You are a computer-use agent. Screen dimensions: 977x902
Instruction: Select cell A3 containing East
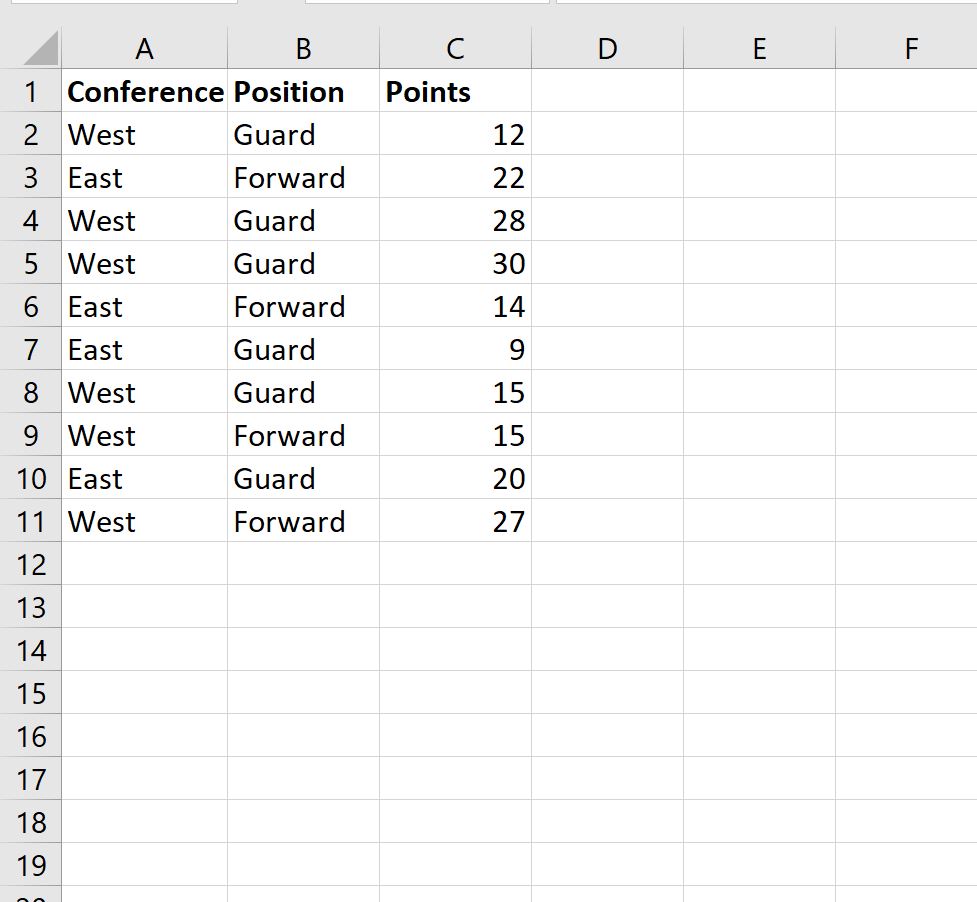pyautogui.click(x=145, y=177)
